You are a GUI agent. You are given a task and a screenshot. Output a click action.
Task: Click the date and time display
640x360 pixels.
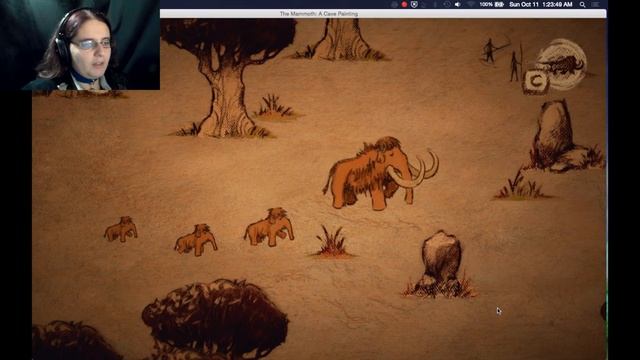pyautogui.click(x=540, y=4)
